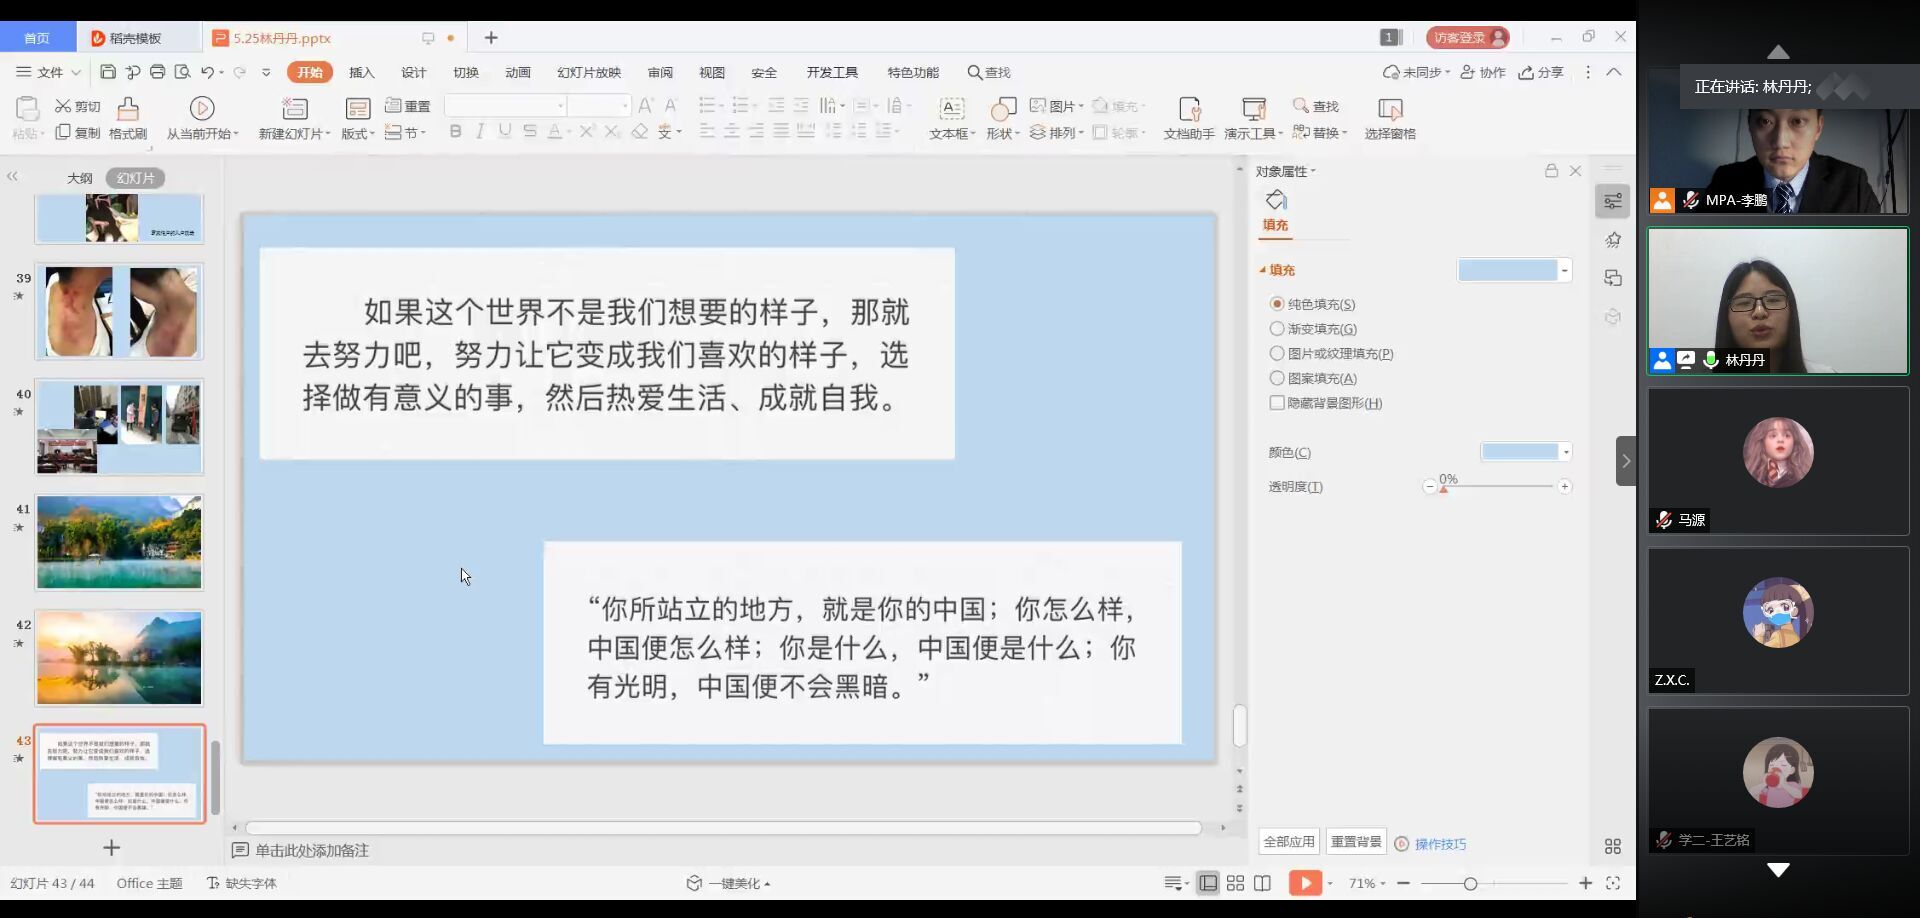Start slideshow from current slide icon
Image resolution: width=1920 pixels, height=918 pixels.
tap(202, 108)
